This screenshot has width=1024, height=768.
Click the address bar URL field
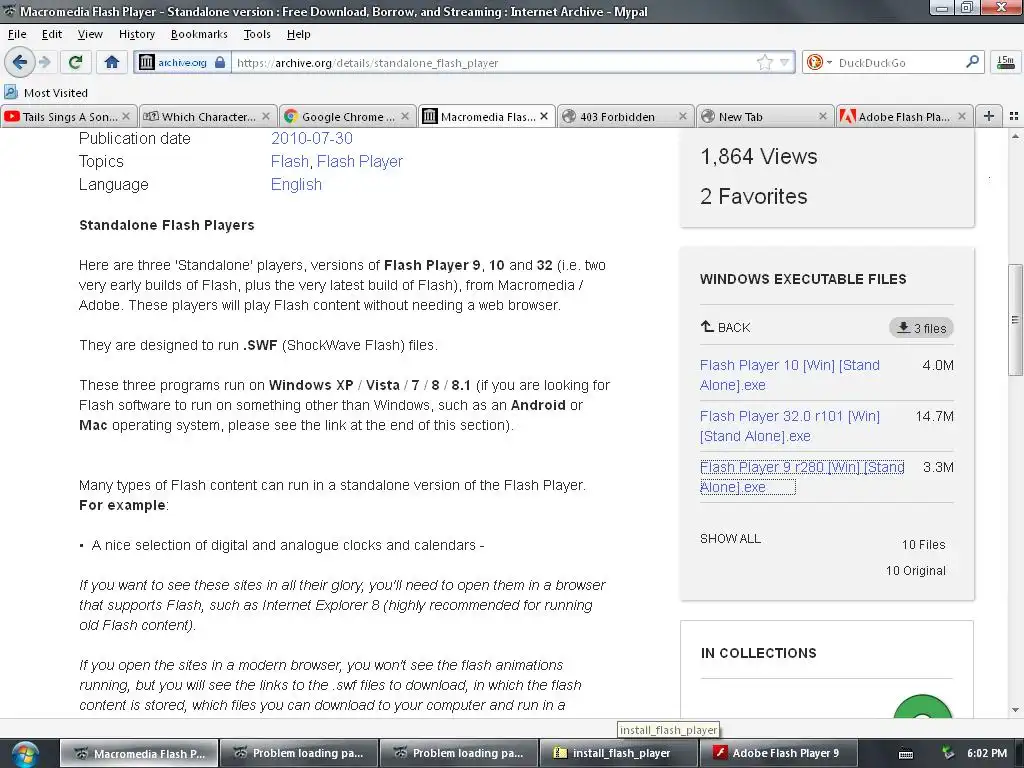(x=493, y=63)
